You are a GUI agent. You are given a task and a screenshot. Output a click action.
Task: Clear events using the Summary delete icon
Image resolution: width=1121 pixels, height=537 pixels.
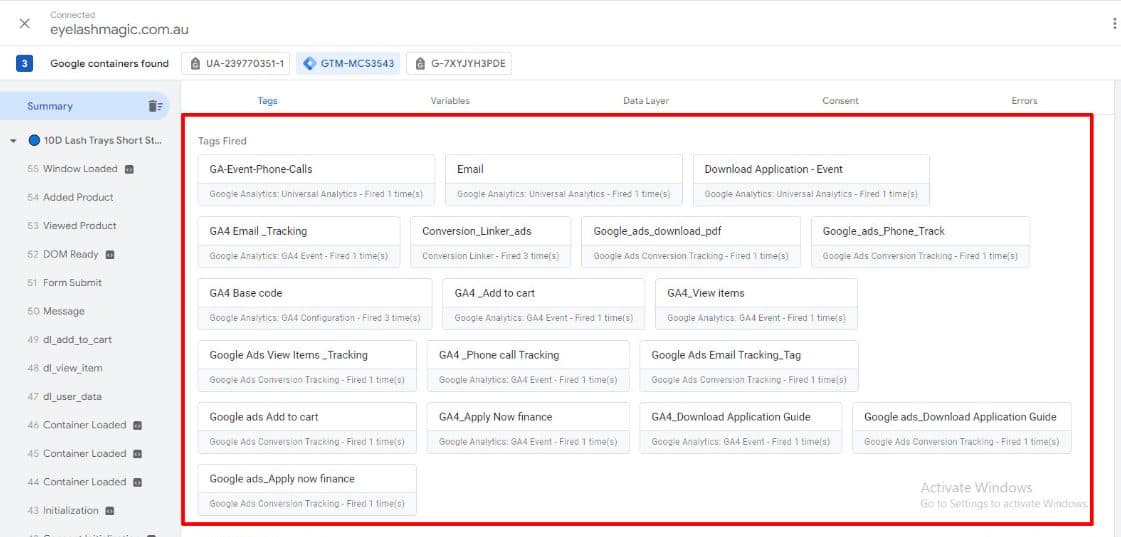point(155,106)
